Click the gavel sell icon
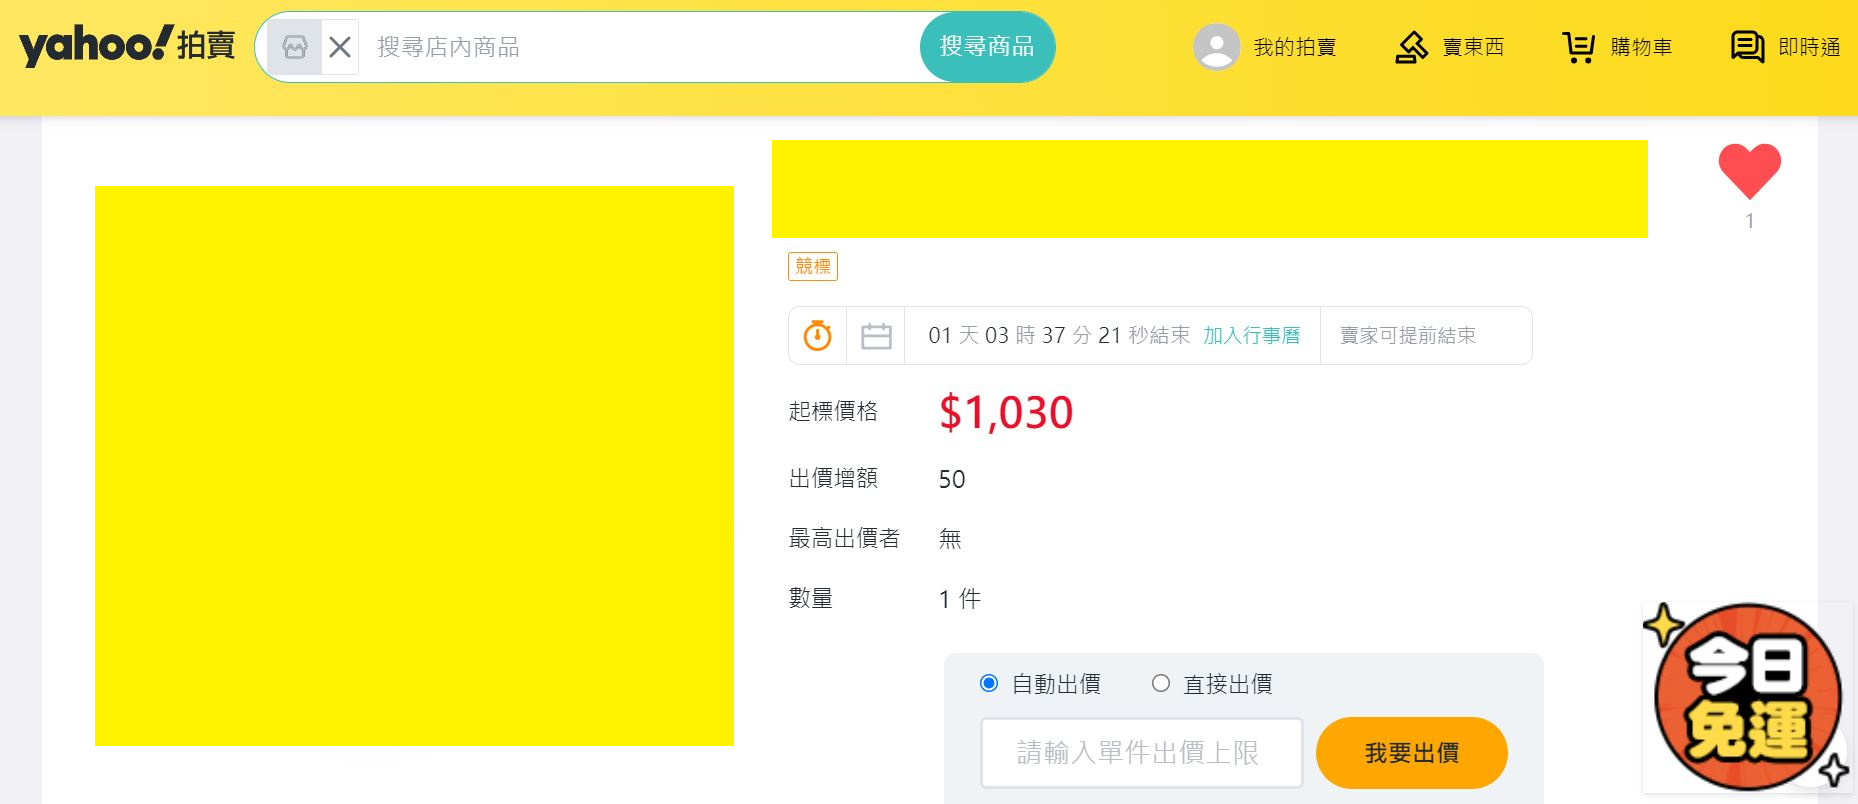This screenshot has height=804, width=1858. coord(1411,47)
